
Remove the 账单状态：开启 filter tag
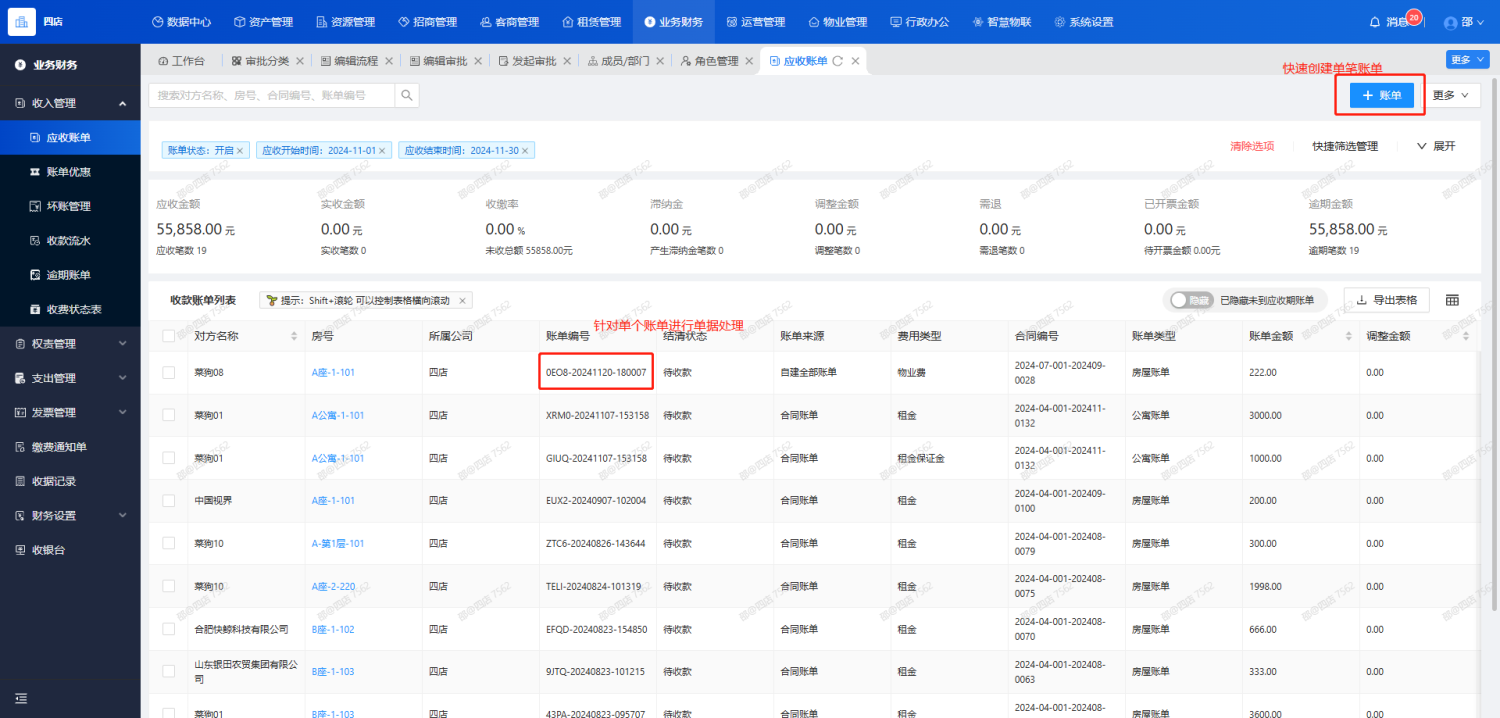click(x=240, y=151)
